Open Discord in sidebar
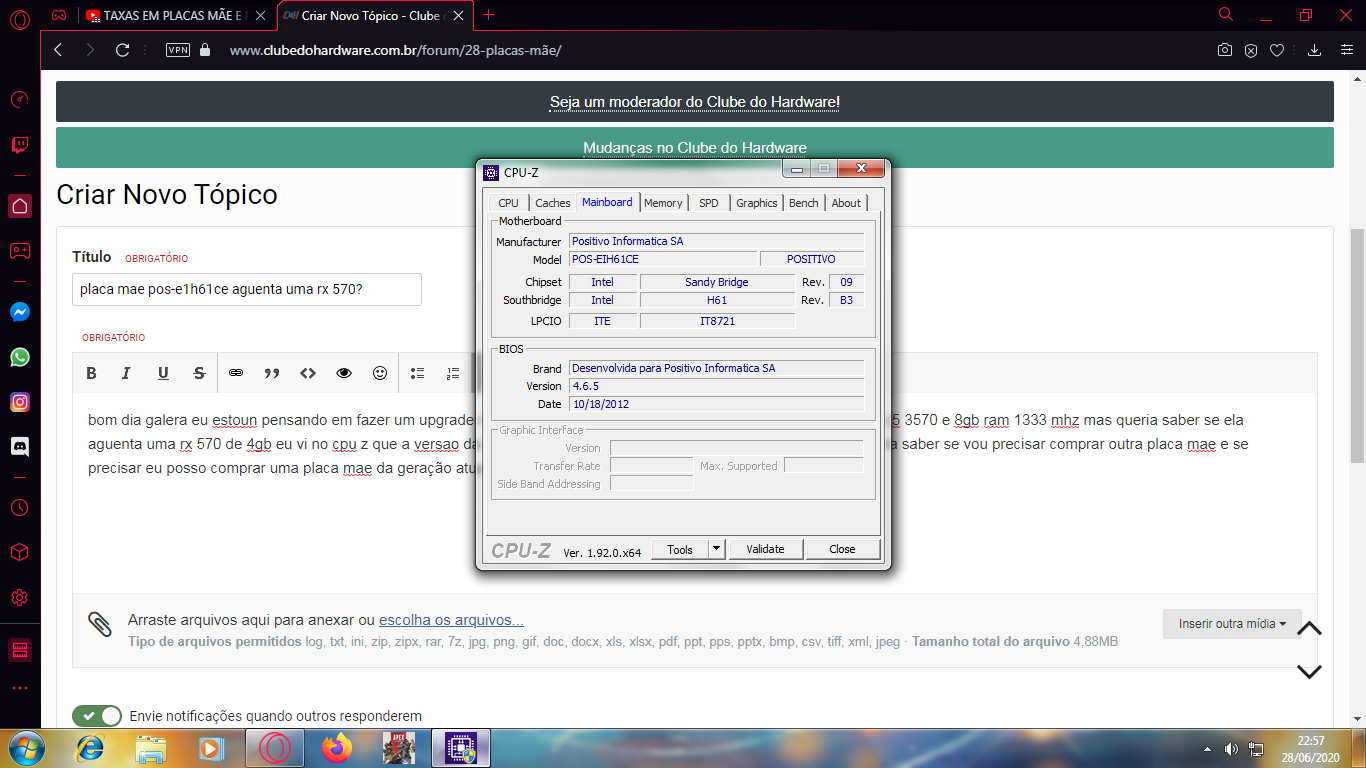The width and height of the screenshot is (1366, 768). tap(20, 447)
